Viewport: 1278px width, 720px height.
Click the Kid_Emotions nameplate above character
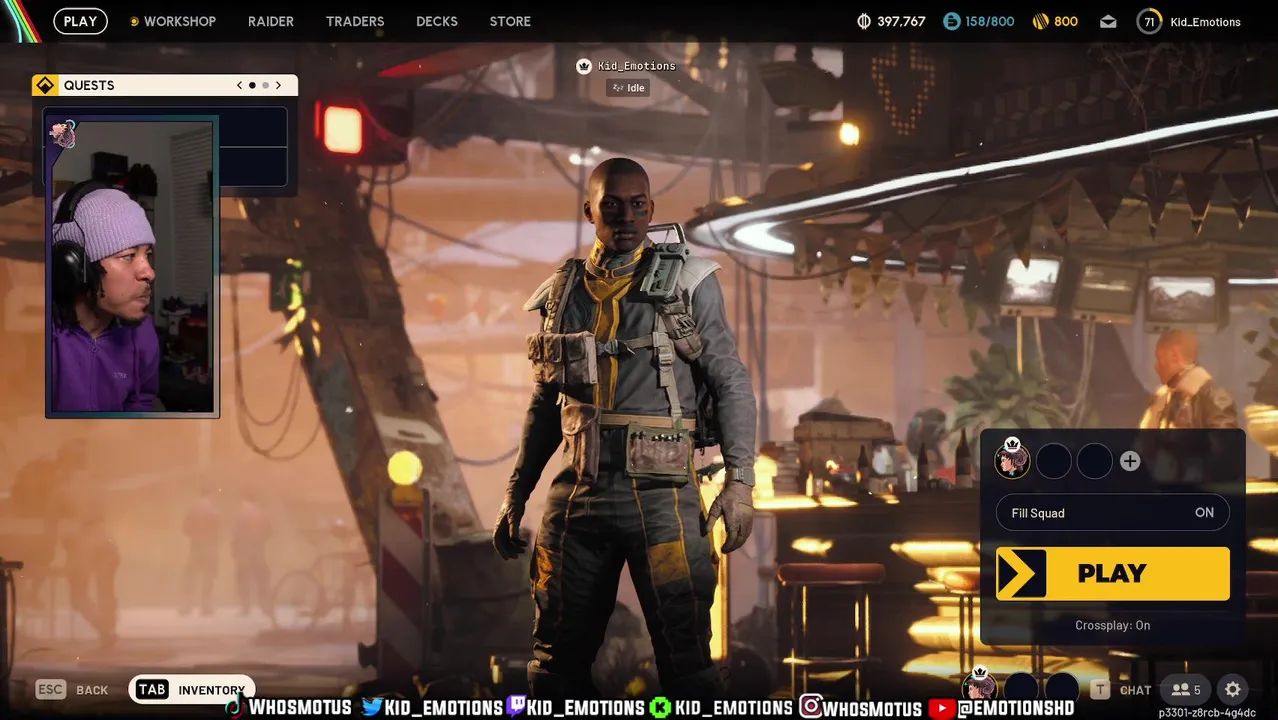point(637,66)
